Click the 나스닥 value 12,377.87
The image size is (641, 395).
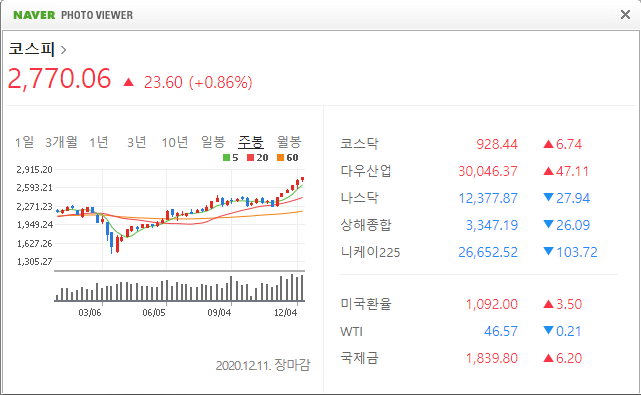coord(488,198)
